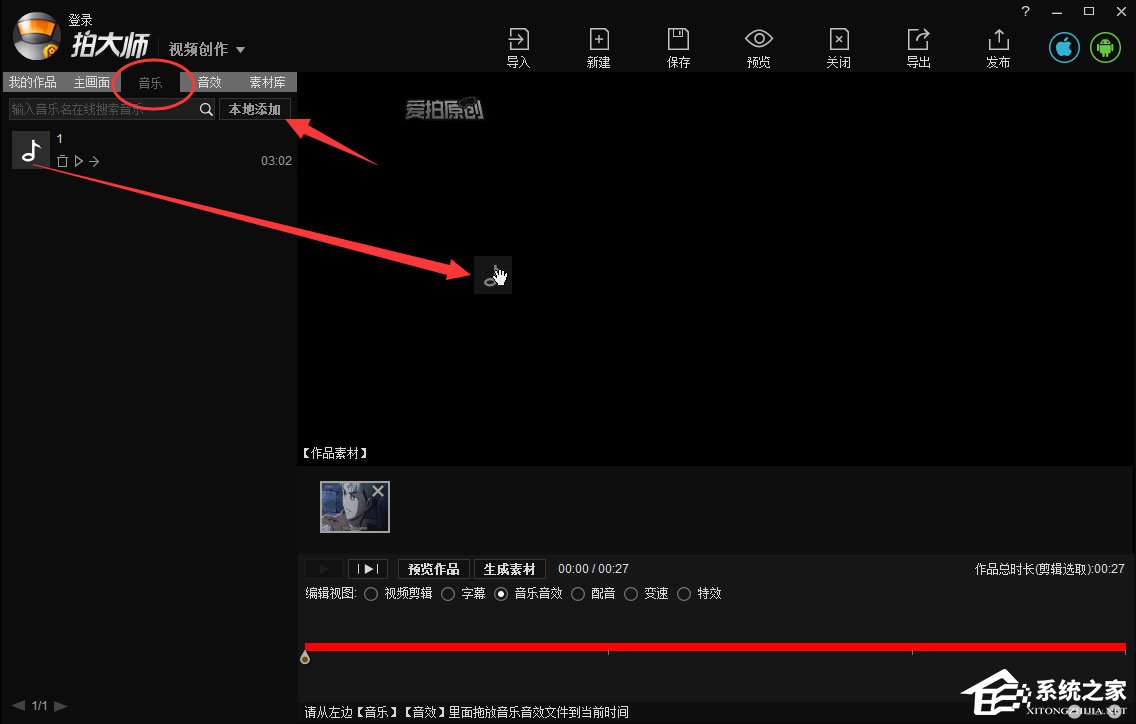Click the 本地添加 button

tap(255, 109)
